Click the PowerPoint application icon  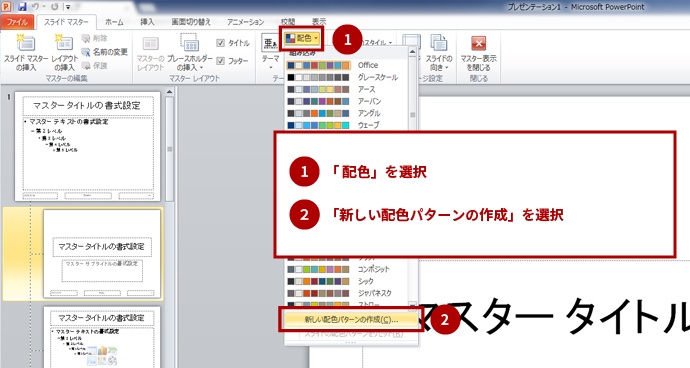tap(6, 7)
